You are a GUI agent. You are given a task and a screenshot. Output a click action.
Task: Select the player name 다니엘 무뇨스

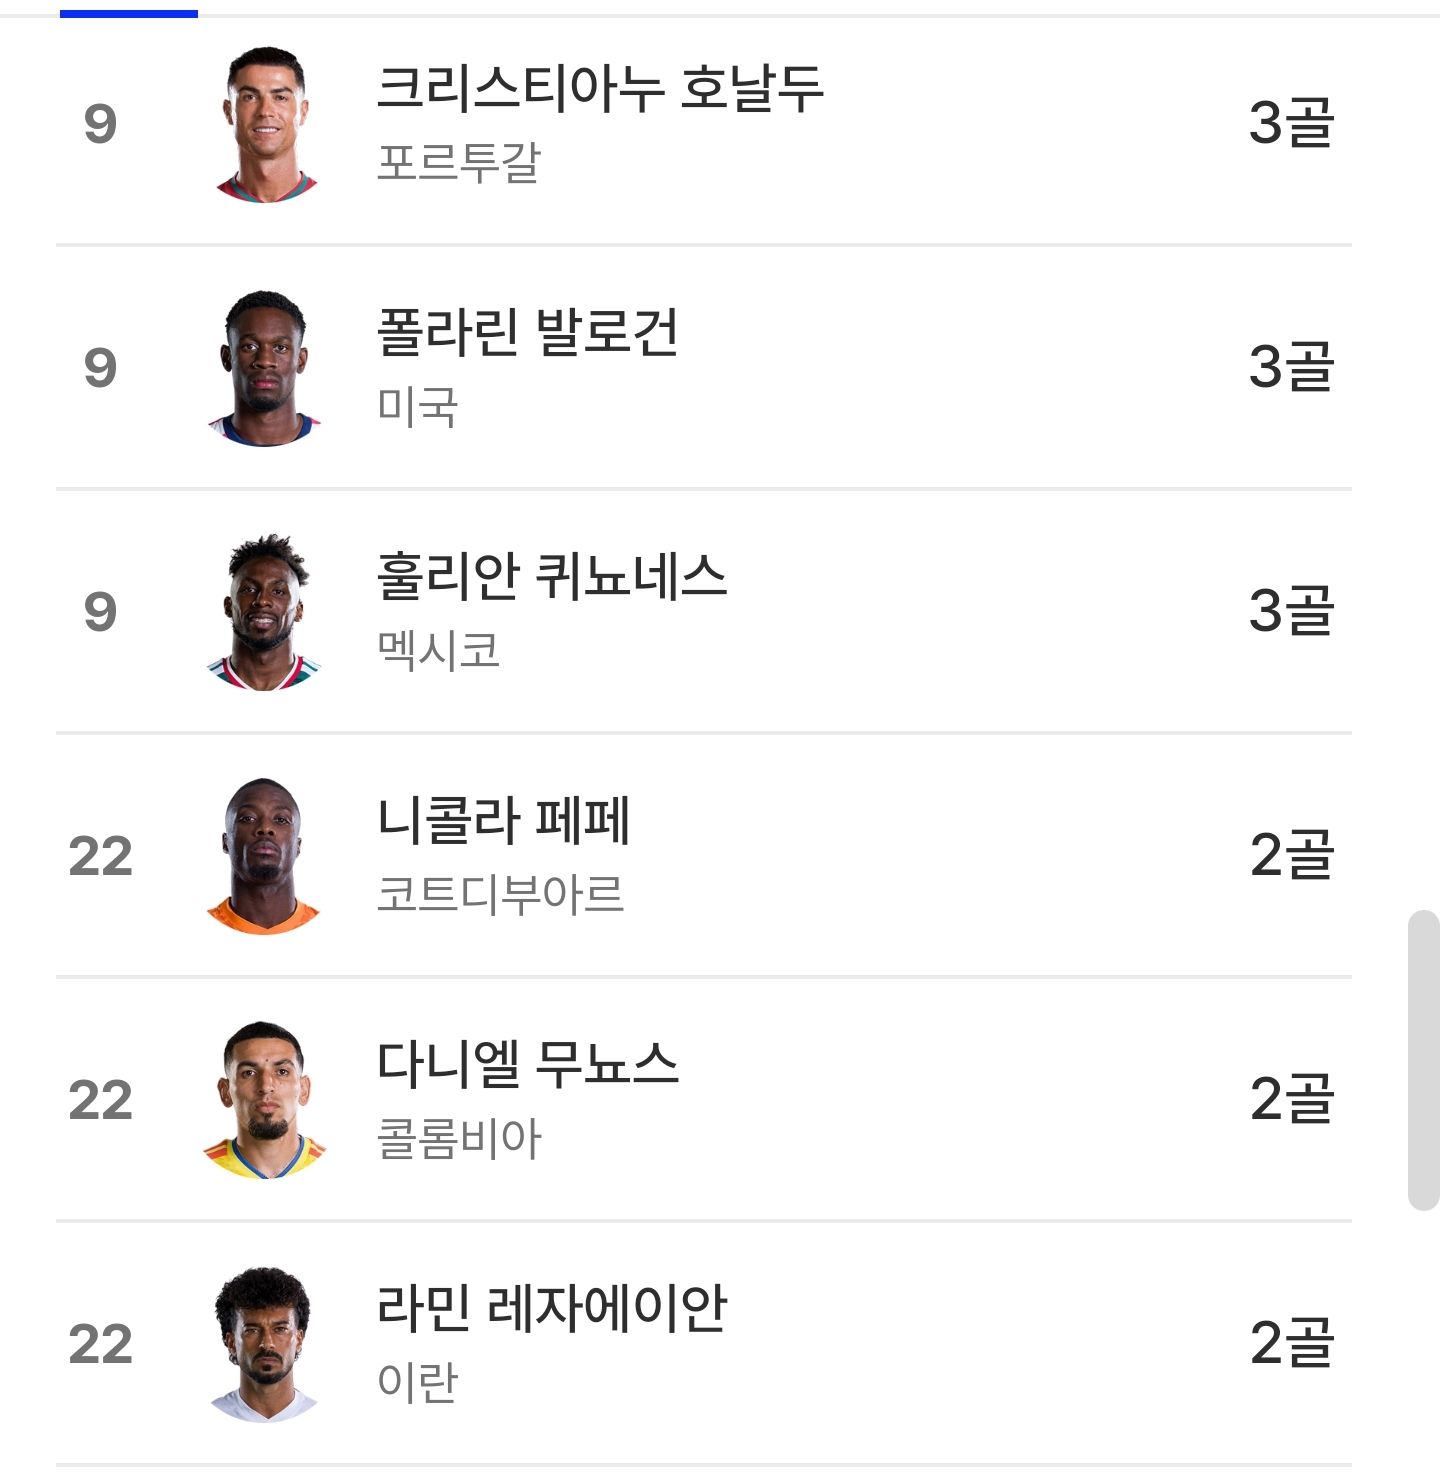coord(528,1064)
